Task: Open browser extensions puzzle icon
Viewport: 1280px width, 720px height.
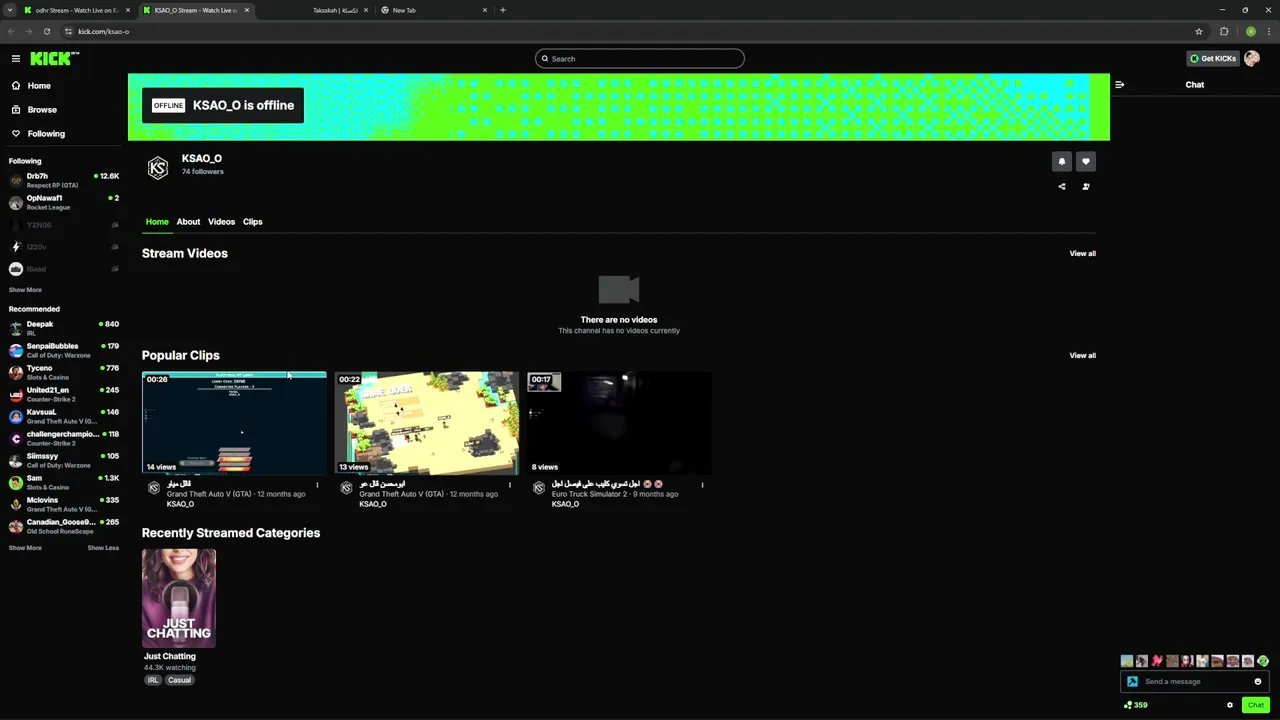Action: point(1224,31)
